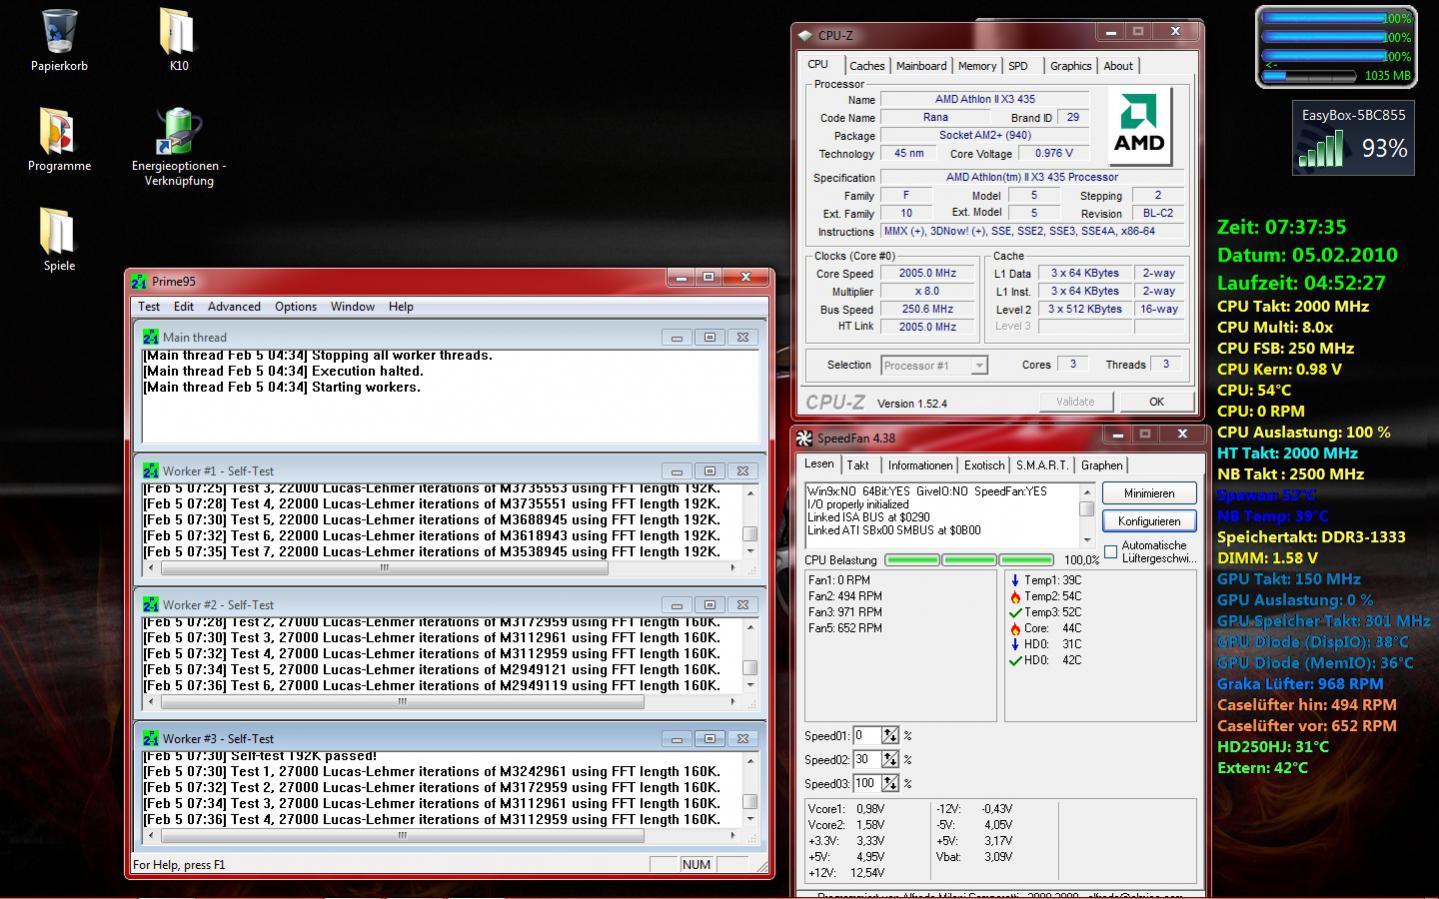Minimize the Worker #3 child window
Screen dimensions: 1439x899
coord(677,740)
